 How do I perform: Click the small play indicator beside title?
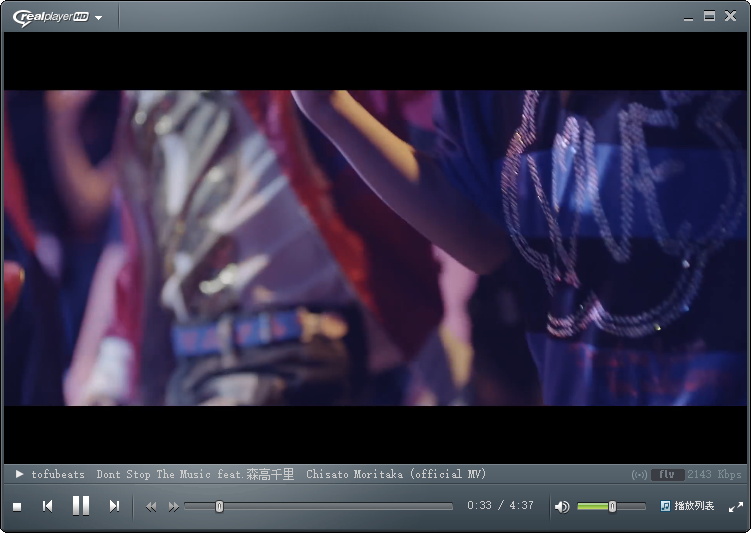click(x=19, y=474)
